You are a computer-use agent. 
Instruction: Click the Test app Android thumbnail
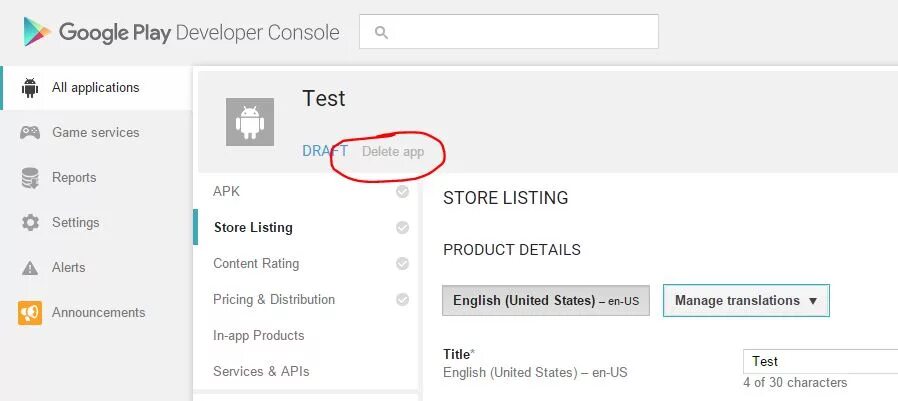point(249,122)
